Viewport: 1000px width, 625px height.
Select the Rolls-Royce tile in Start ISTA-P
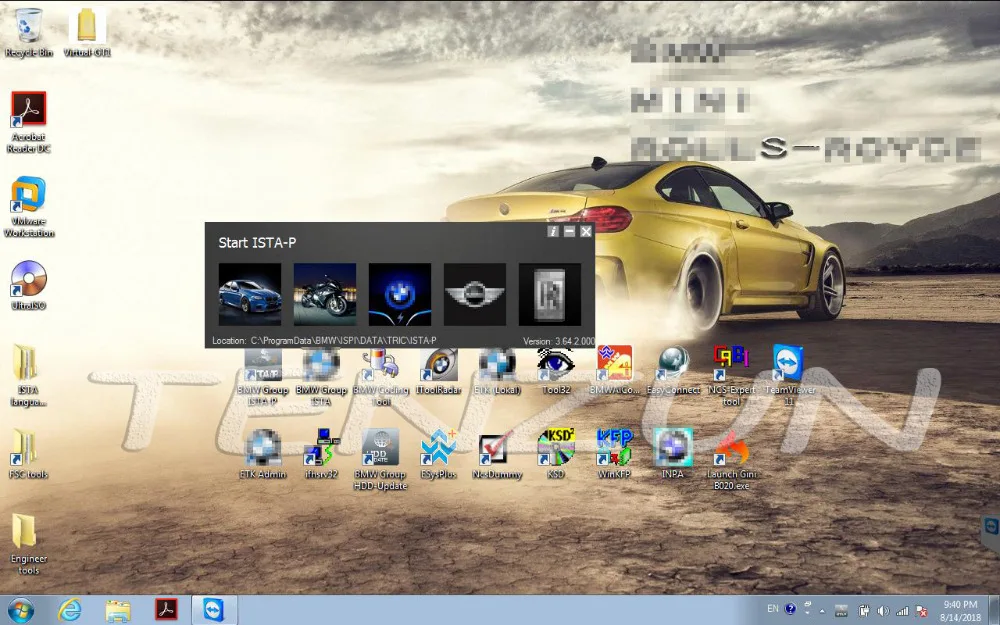coord(550,294)
